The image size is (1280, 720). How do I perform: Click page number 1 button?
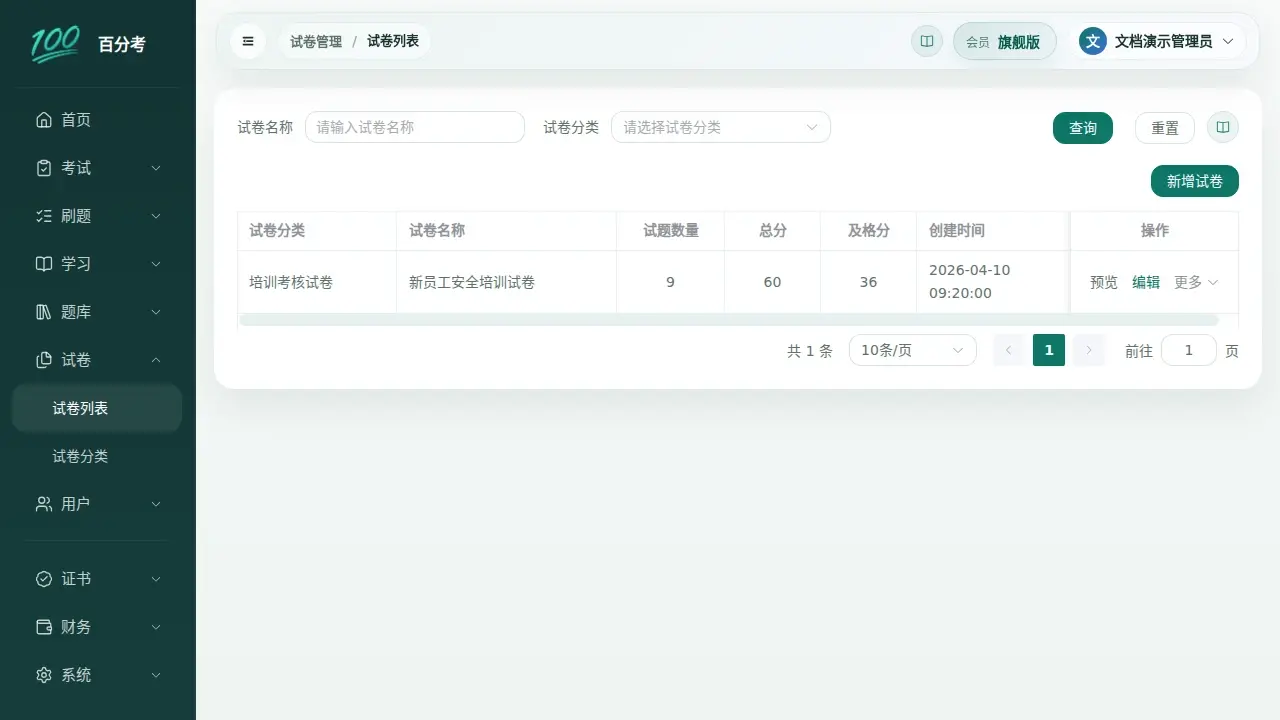[1049, 350]
